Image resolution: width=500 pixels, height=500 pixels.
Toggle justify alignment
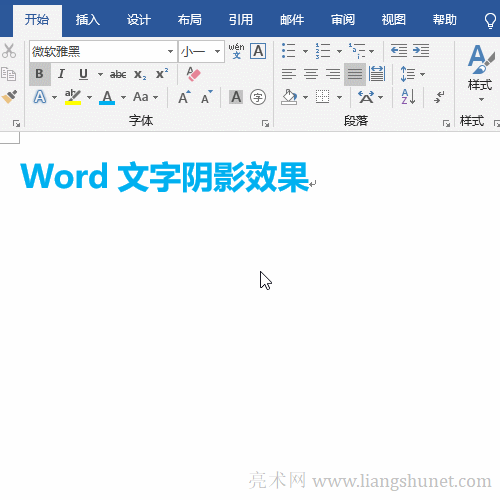point(355,74)
